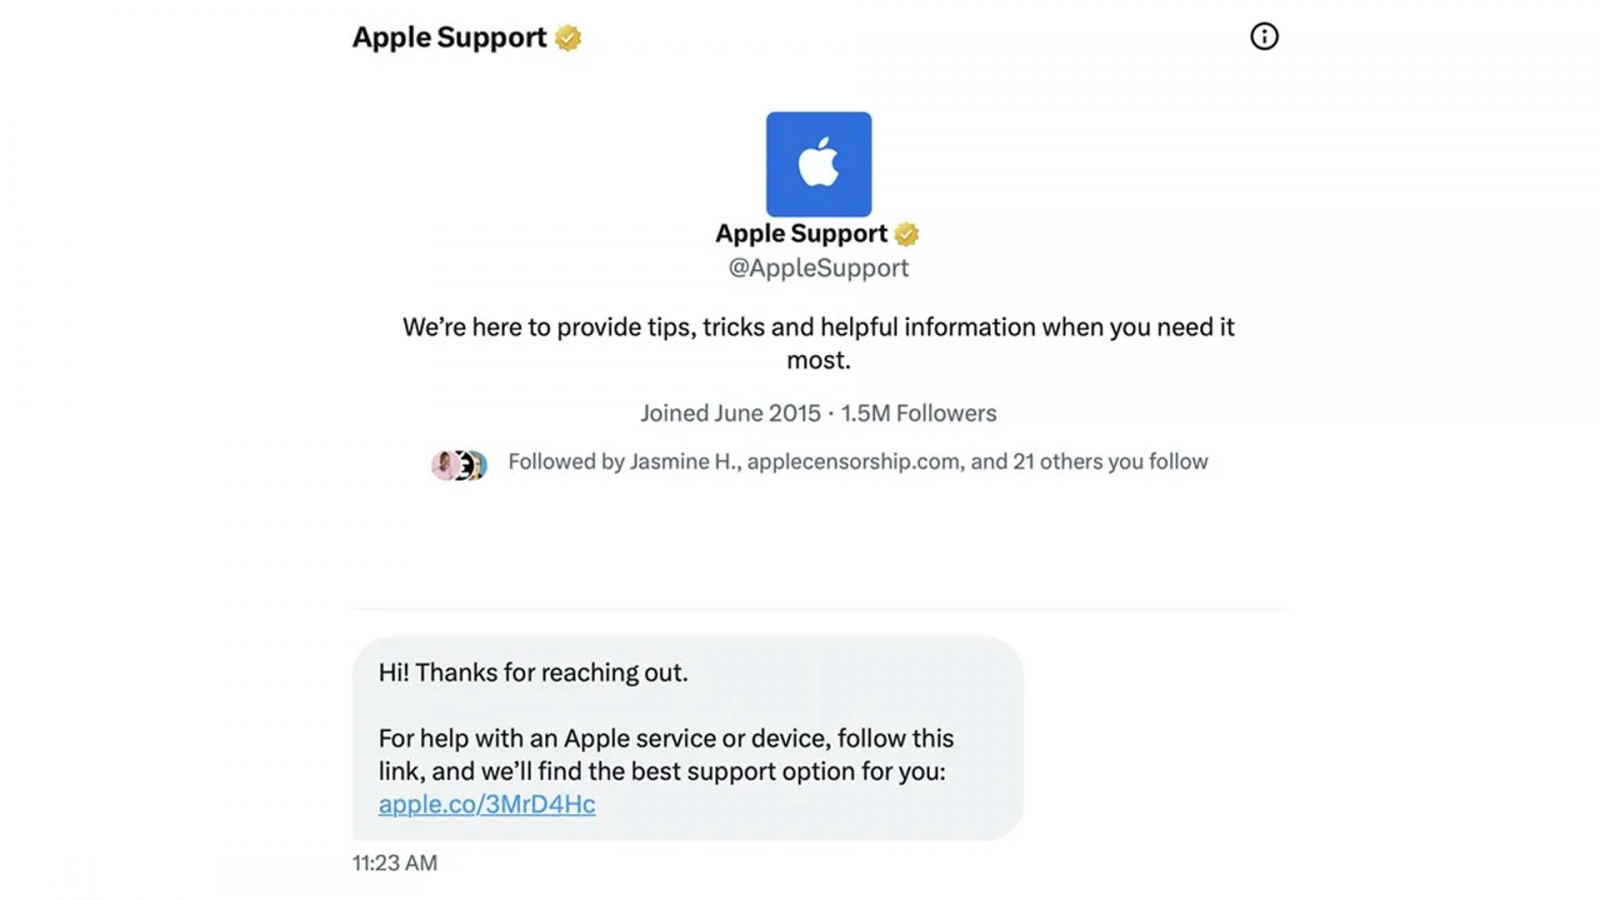Click the 11:23 AM message timestamp
The image size is (1600, 900).
tap(395, 863)
